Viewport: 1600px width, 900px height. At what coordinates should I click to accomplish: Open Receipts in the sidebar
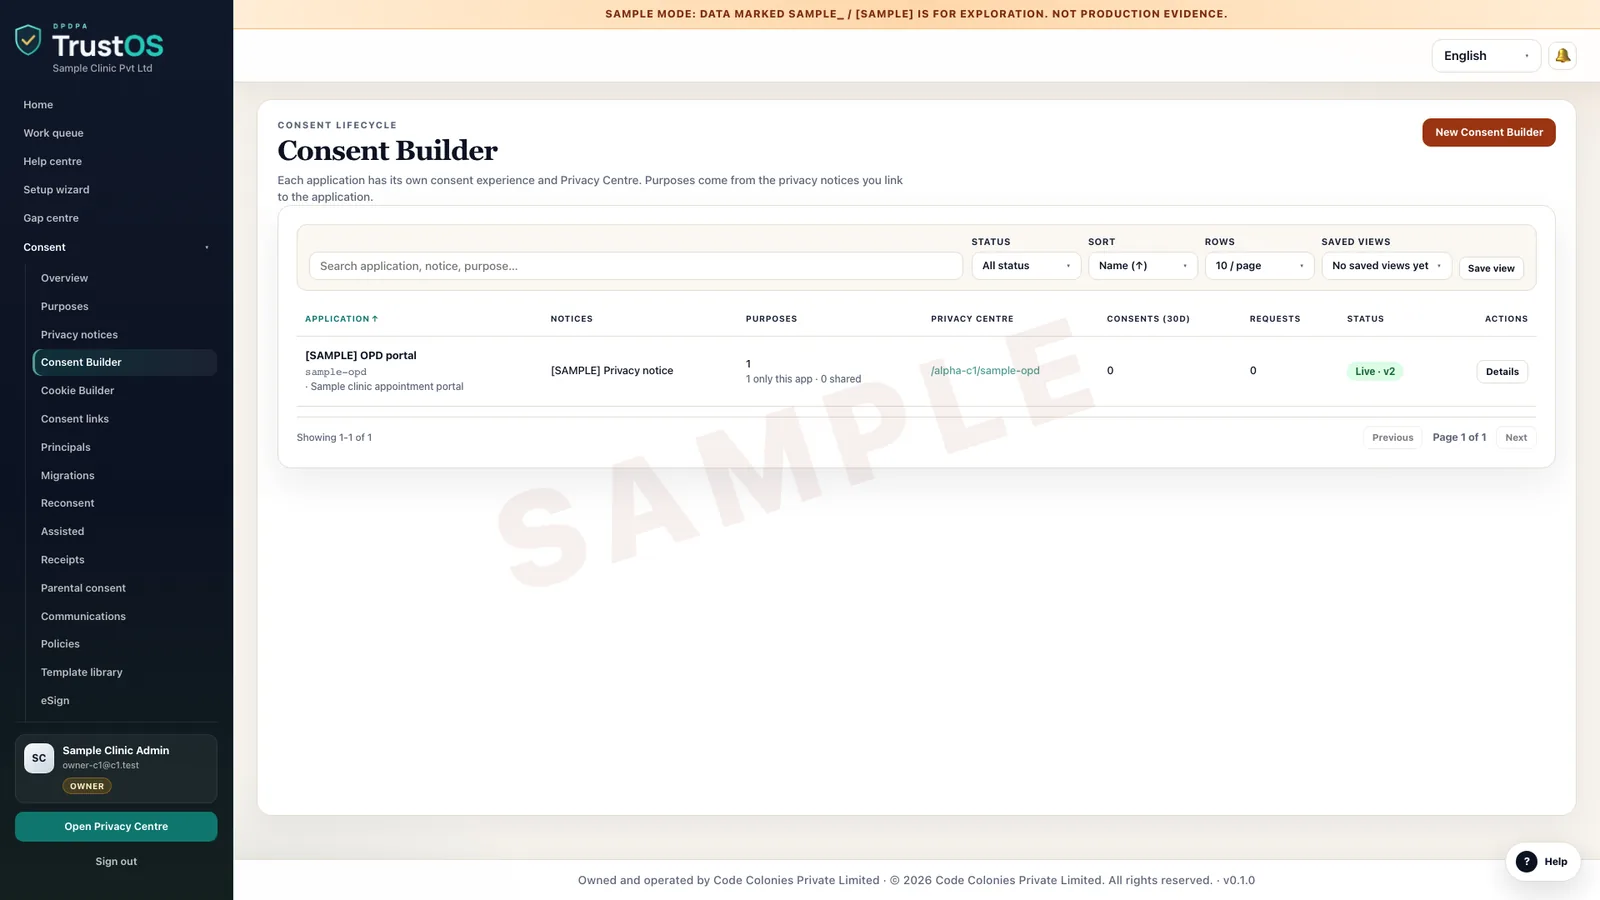[62, 560]
